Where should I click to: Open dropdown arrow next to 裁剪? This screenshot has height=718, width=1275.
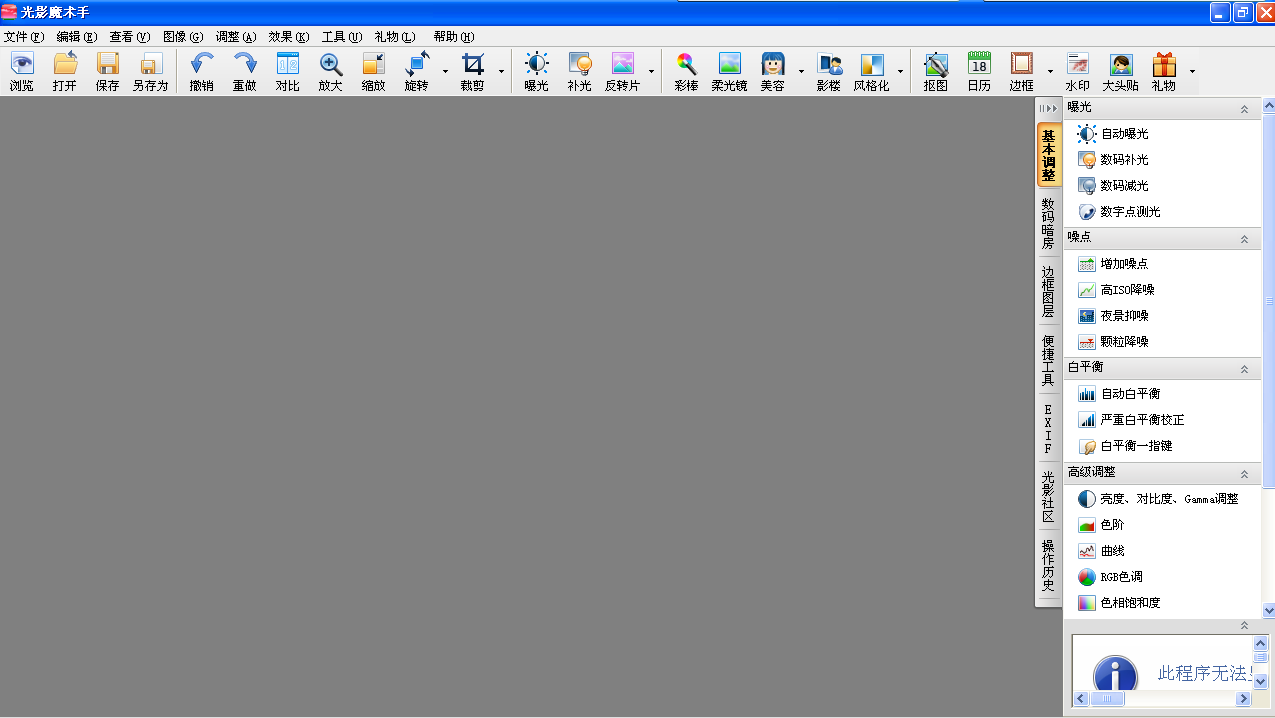click(x=501, y=72)
